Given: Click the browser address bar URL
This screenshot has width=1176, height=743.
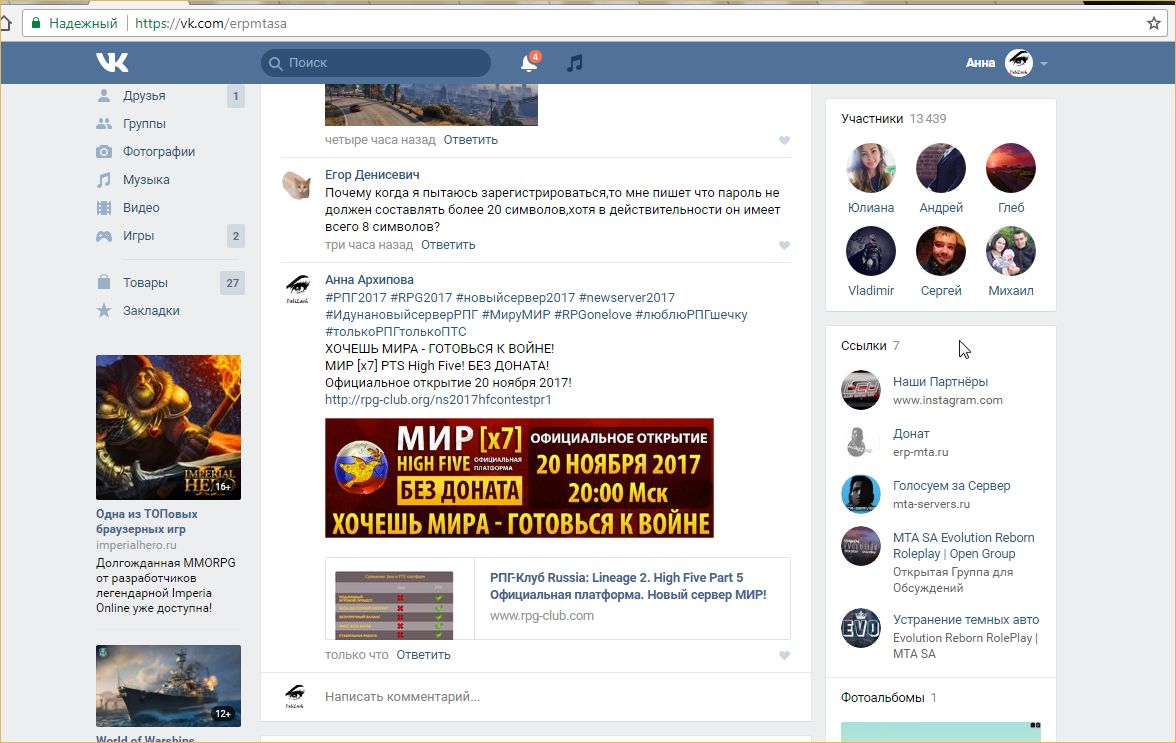Looking at the screenshot, I should coord(211,23).
